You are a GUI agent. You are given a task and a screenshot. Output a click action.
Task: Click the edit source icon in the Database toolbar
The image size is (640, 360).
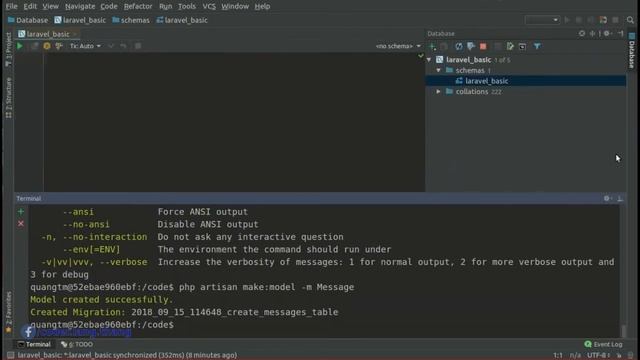[510, 47]
